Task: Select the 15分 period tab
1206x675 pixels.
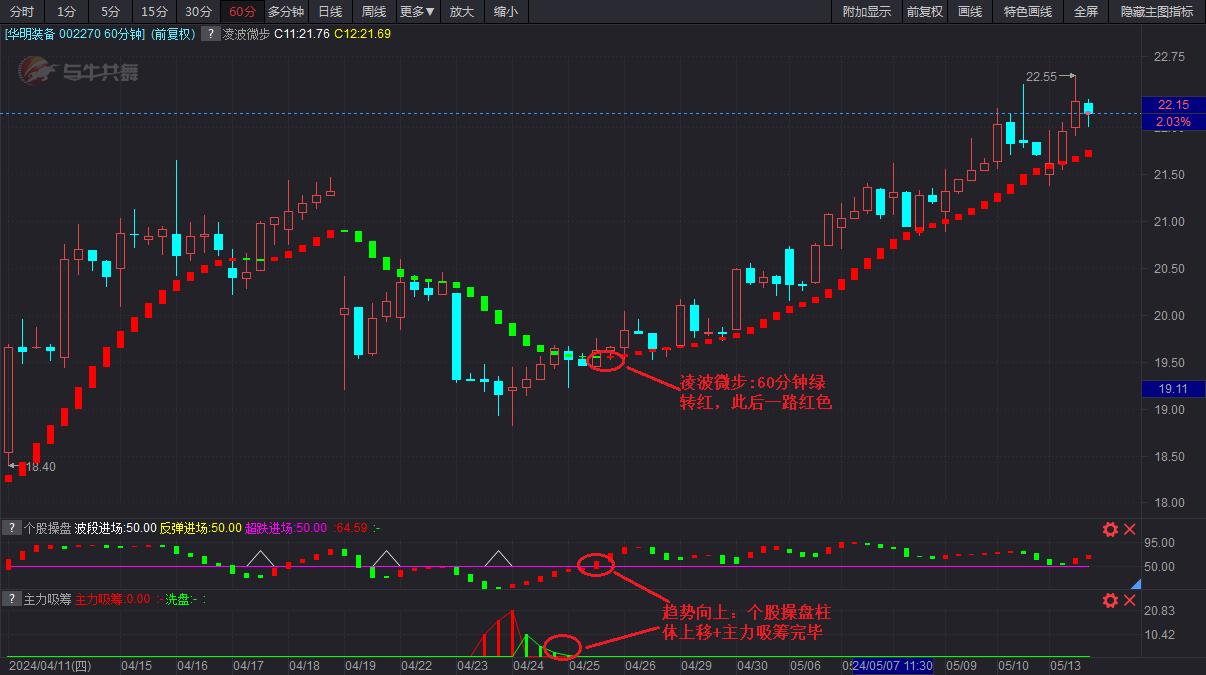Action: click(154, 12)
